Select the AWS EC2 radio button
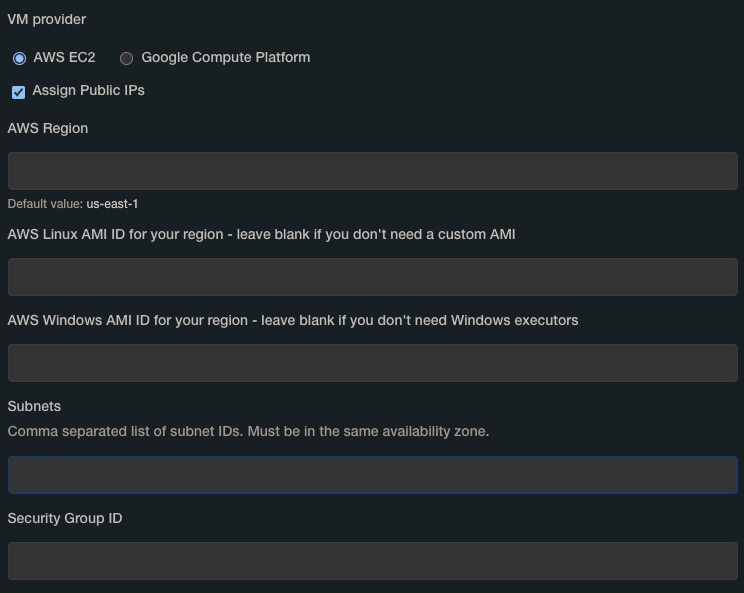Viewport: 744px width, 593px height. pyautogui.click(x=19, y=58)
